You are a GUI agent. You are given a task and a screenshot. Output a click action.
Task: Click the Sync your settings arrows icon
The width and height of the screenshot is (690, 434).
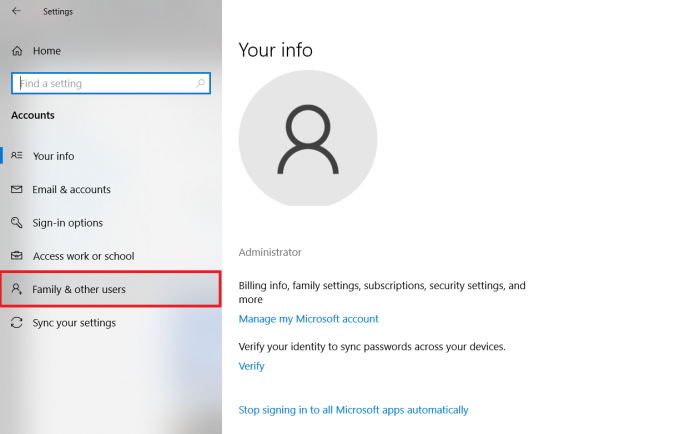click(x=17, y=323)
